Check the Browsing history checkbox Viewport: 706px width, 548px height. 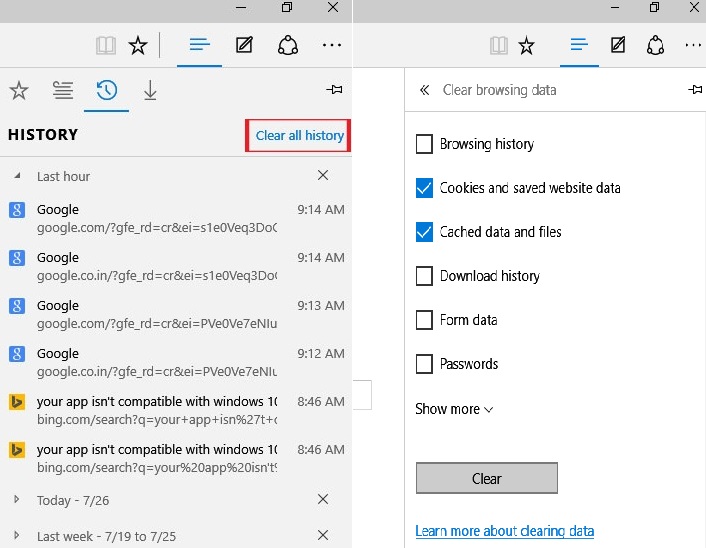(424, 144)
